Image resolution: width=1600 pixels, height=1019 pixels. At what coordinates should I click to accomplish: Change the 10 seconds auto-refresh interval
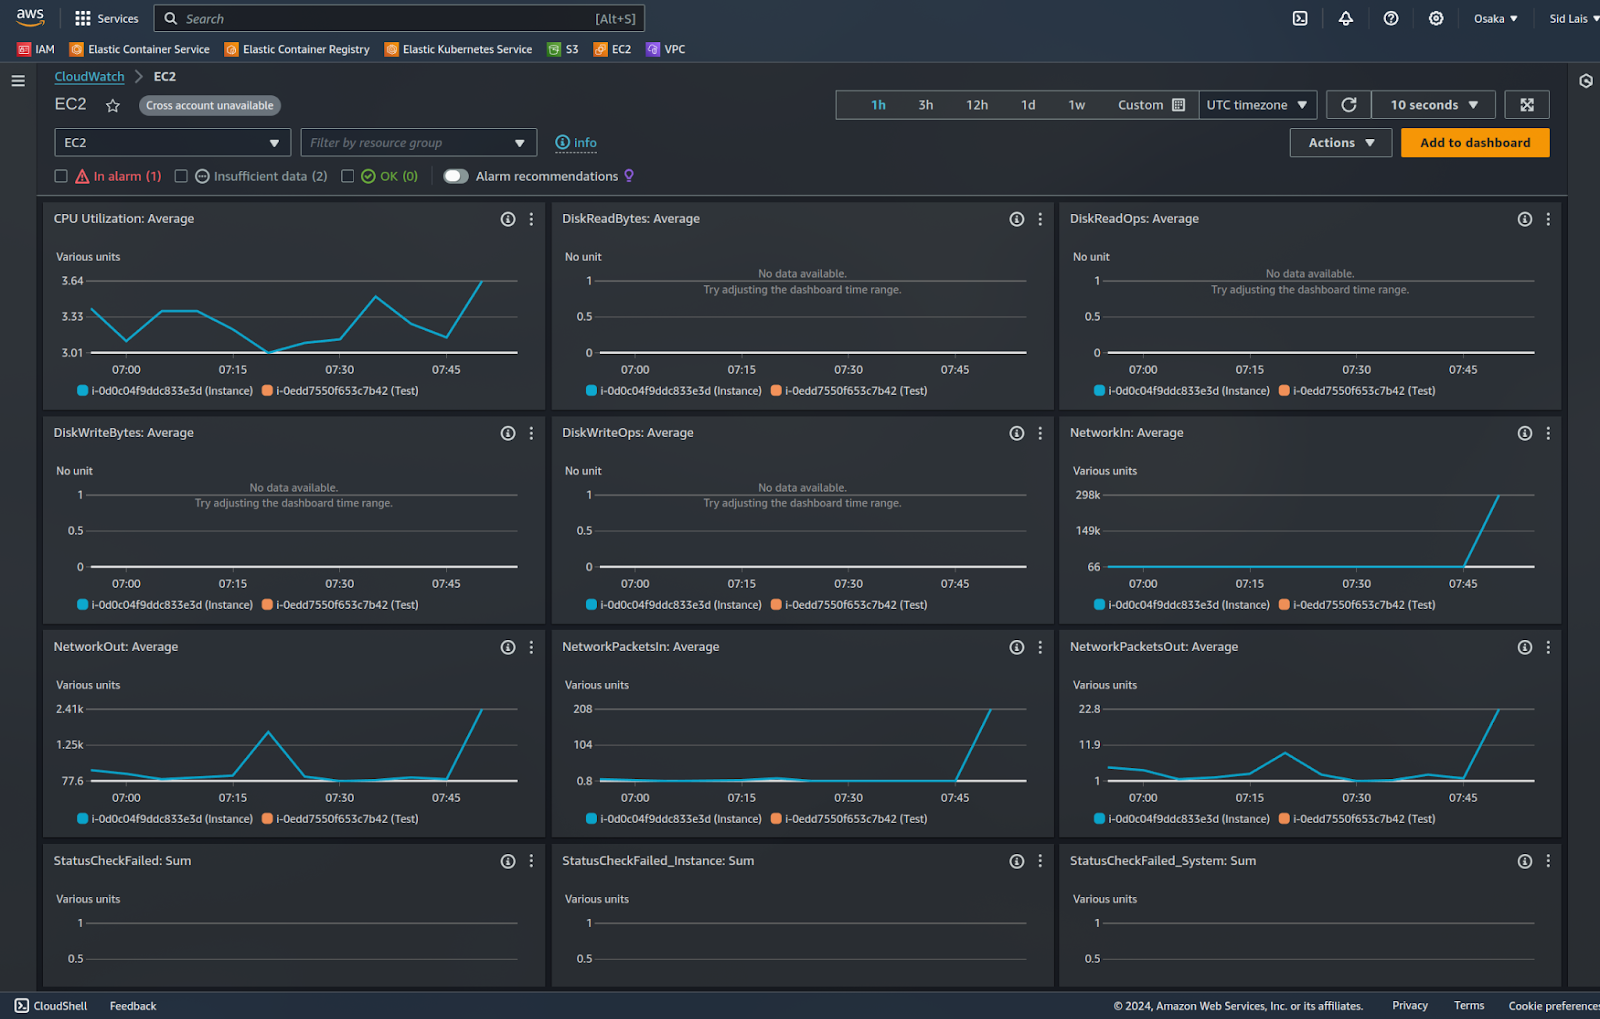tap(1432, 104)
